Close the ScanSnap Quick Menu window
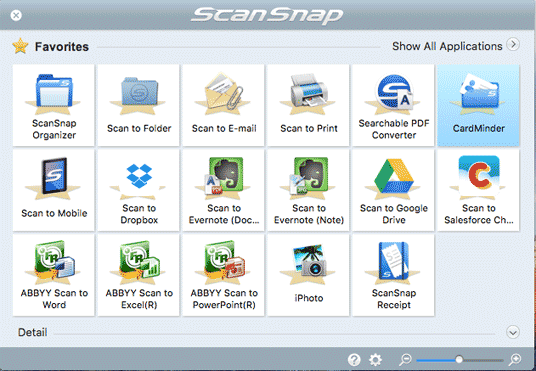 click(16, 15)
